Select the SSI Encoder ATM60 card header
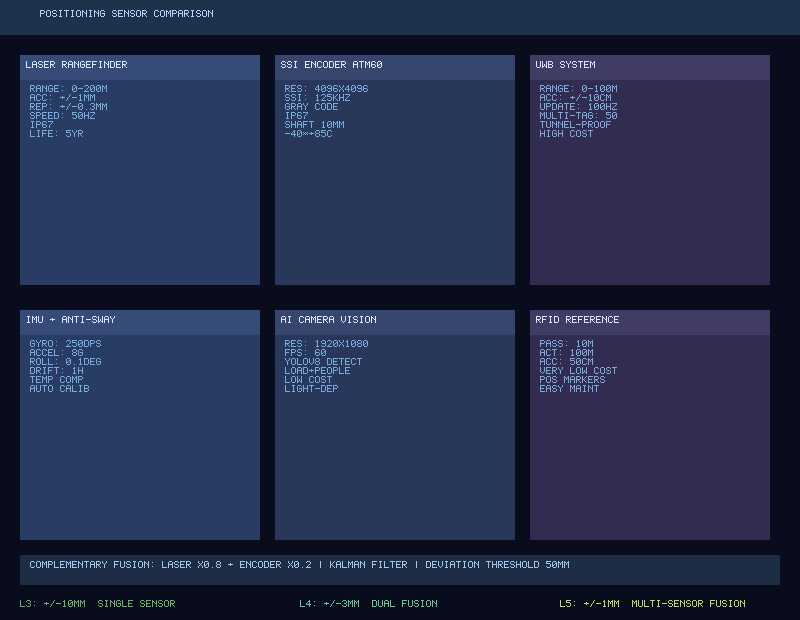 395,67
